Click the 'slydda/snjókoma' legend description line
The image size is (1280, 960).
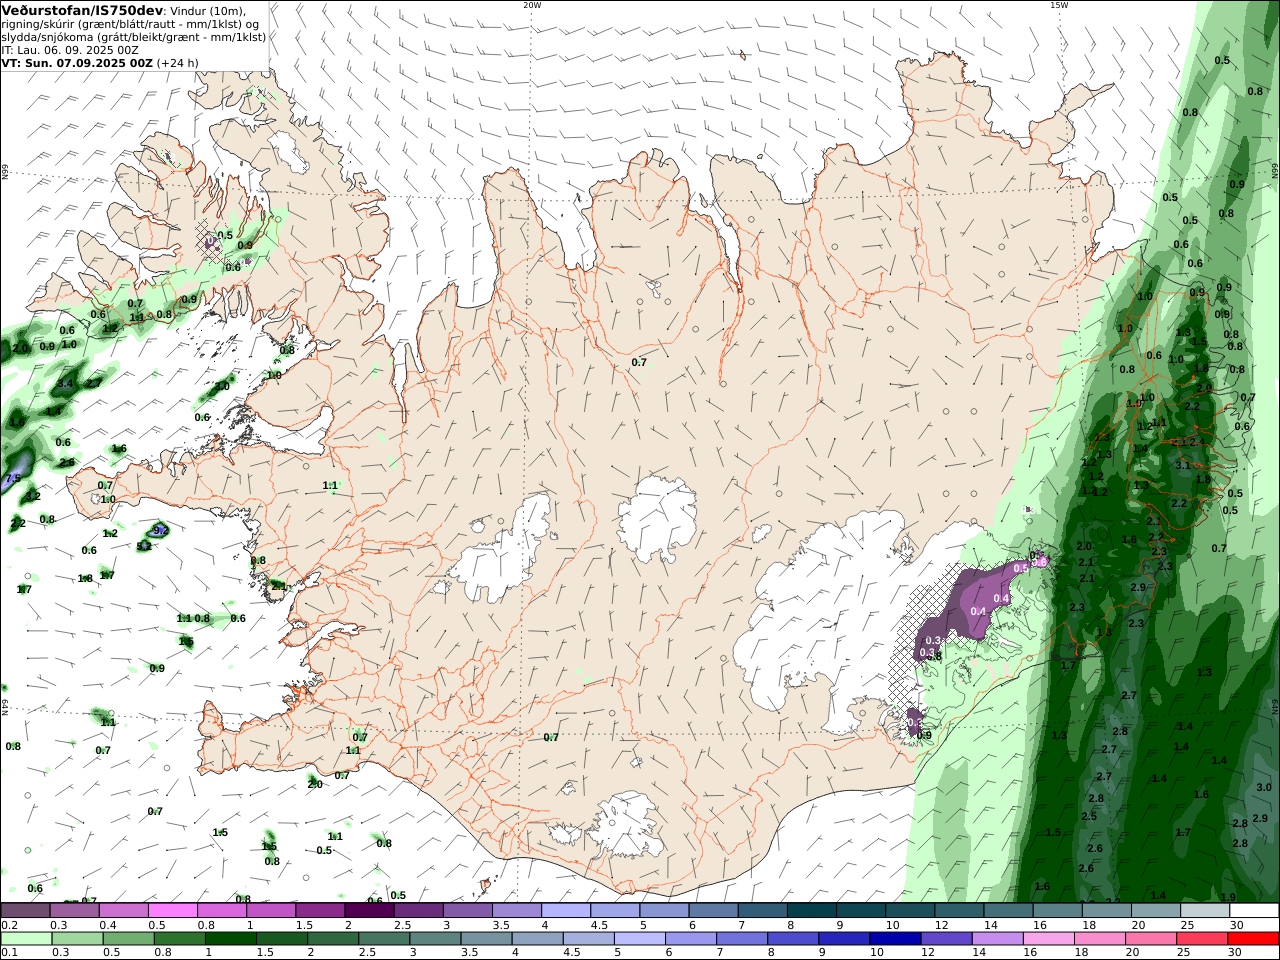click(x=133, y=37)
